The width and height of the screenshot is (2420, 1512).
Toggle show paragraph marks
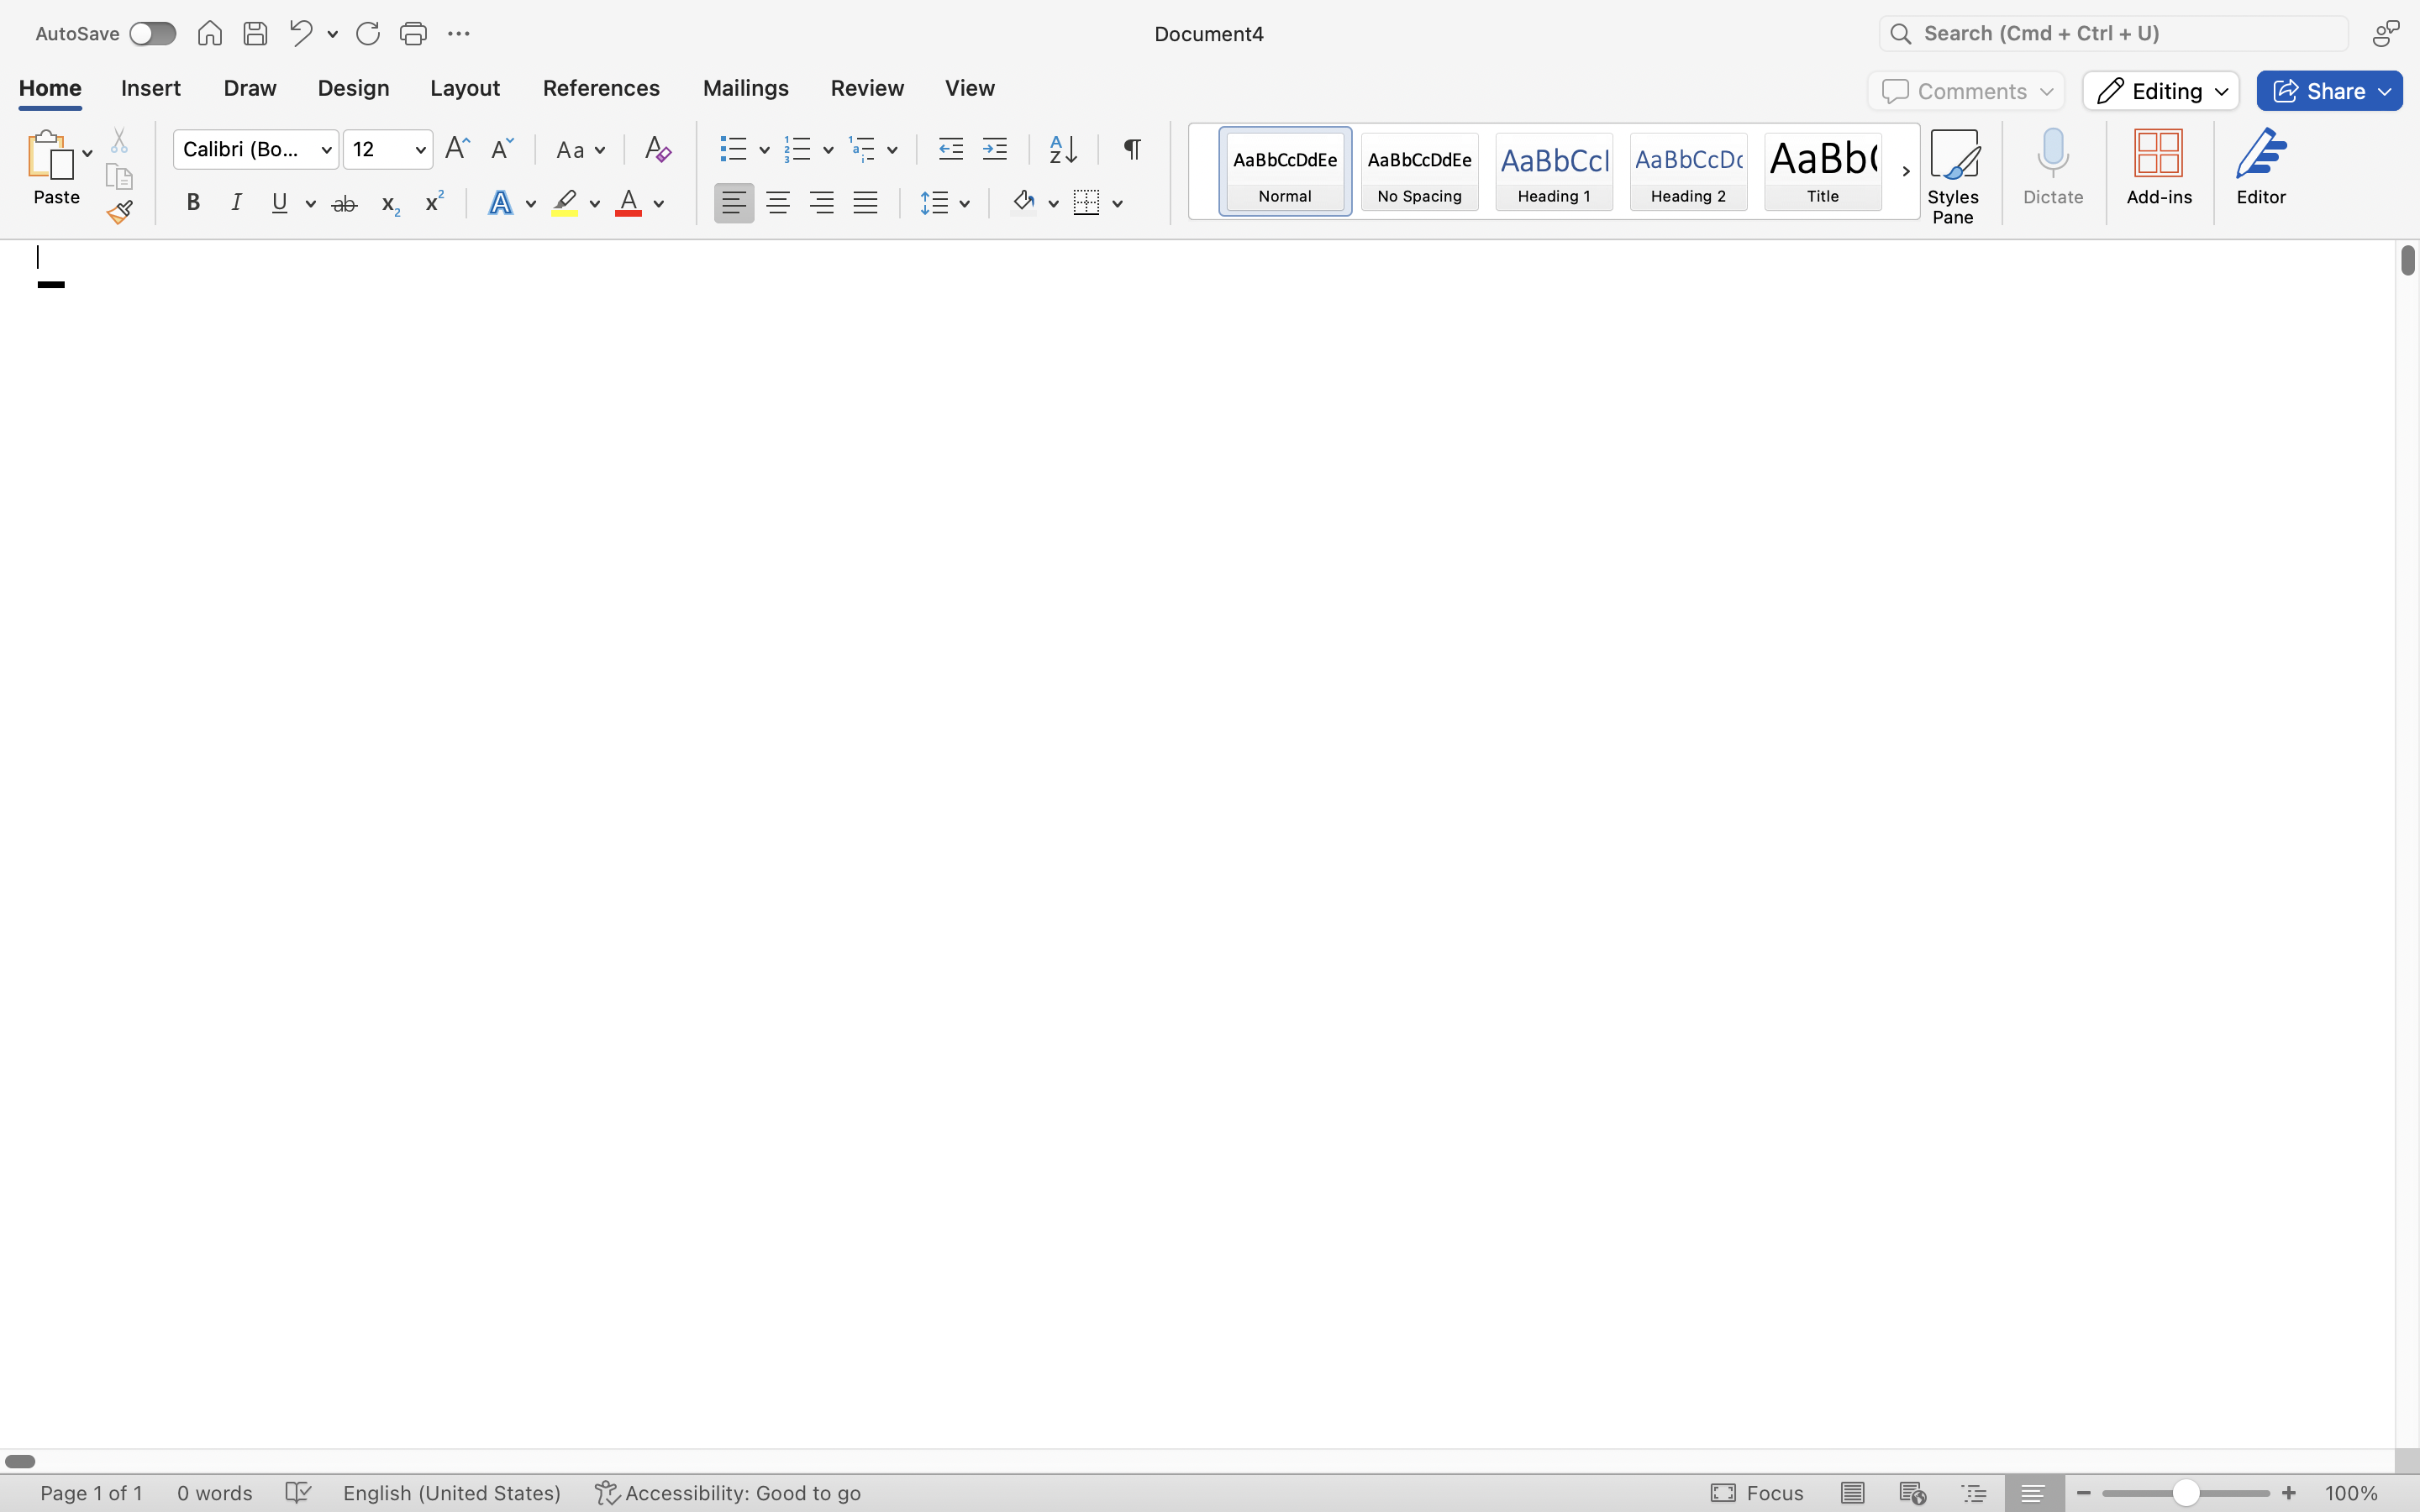pos(1132,149)
